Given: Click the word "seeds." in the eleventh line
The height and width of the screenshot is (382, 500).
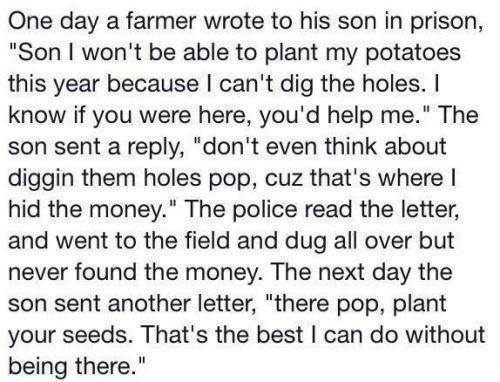Looking at the screenshot, I should (x=97, y=335).
